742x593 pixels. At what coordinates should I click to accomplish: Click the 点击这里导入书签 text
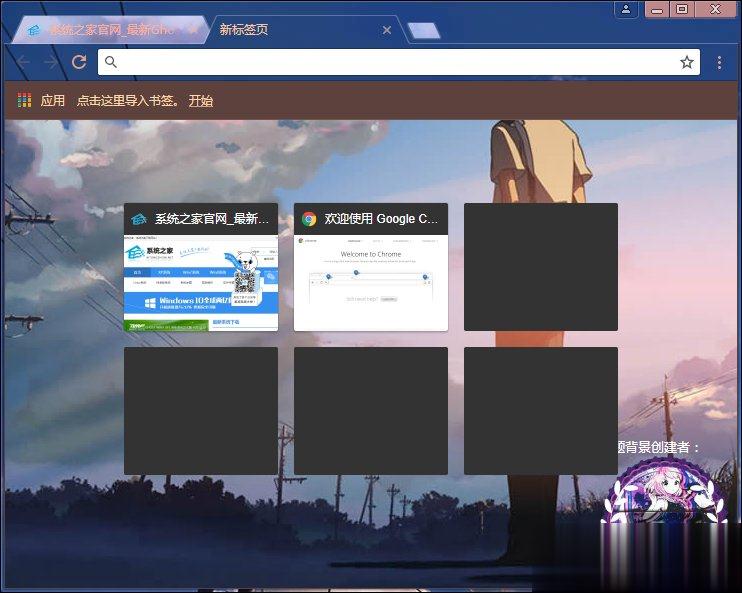(128, 101)
